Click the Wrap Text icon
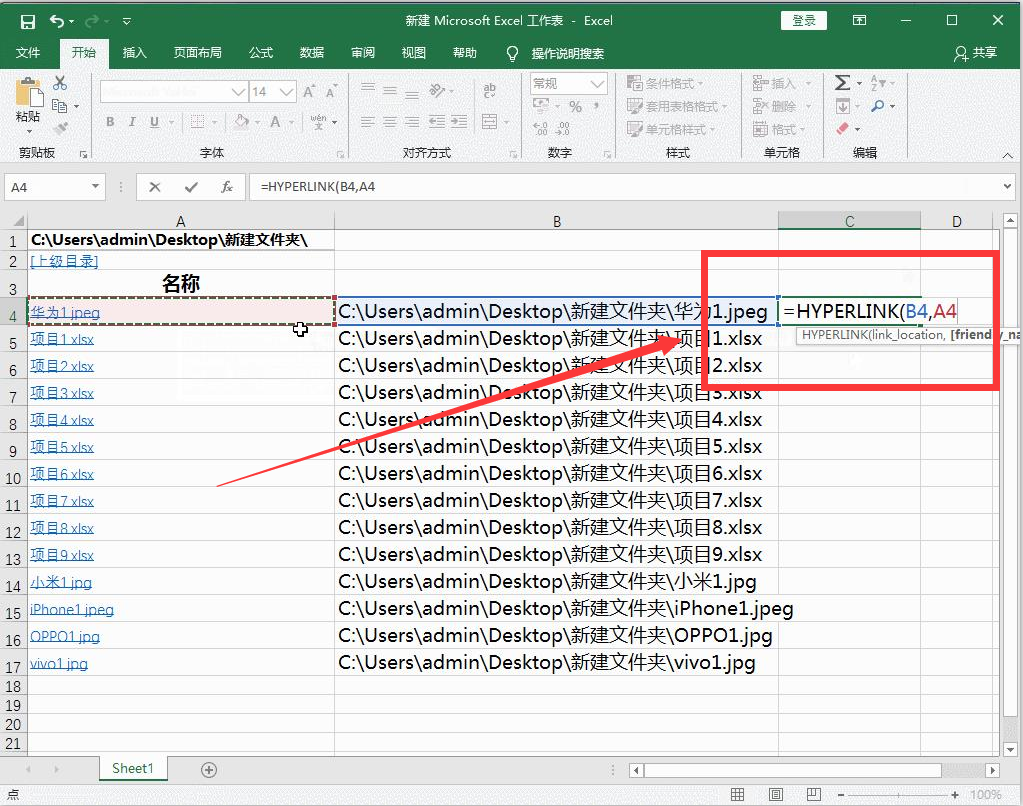Screen dimensions: 1023x806 click(489, 90)
